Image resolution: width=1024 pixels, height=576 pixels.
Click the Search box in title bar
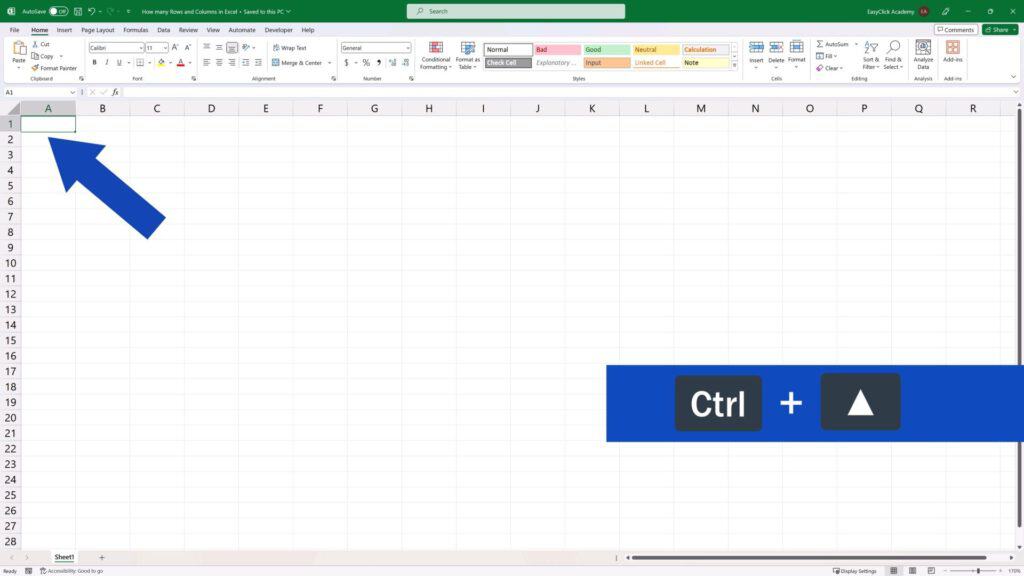tap(516, 11)
